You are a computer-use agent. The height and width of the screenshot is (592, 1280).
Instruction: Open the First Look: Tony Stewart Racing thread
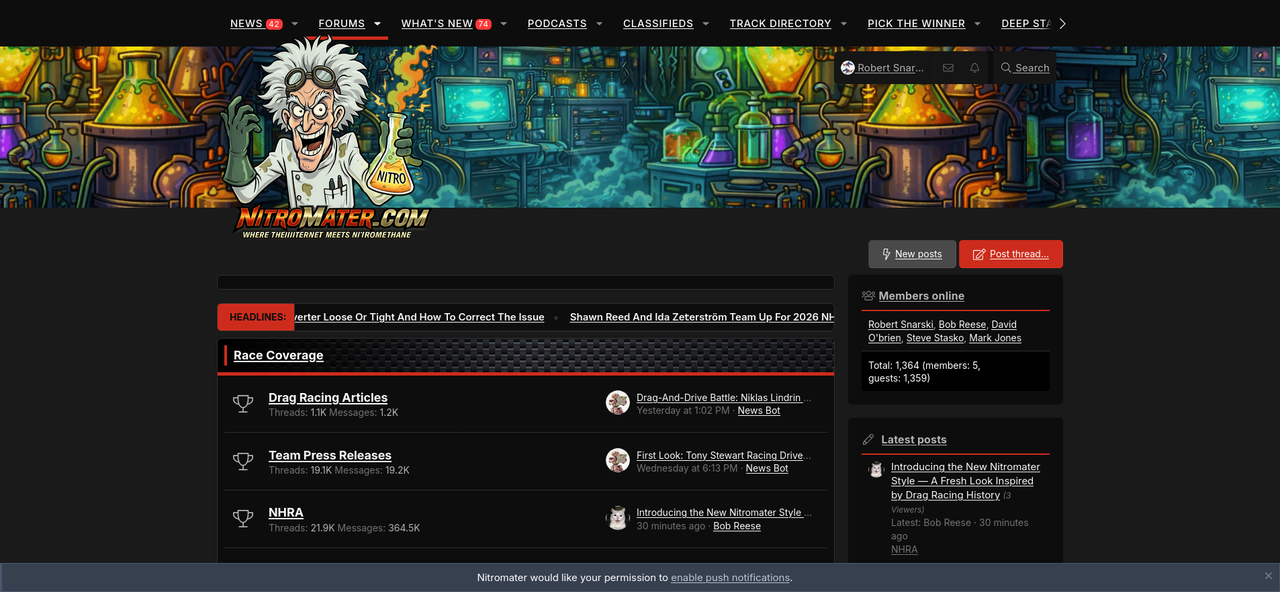pos(724,456)
